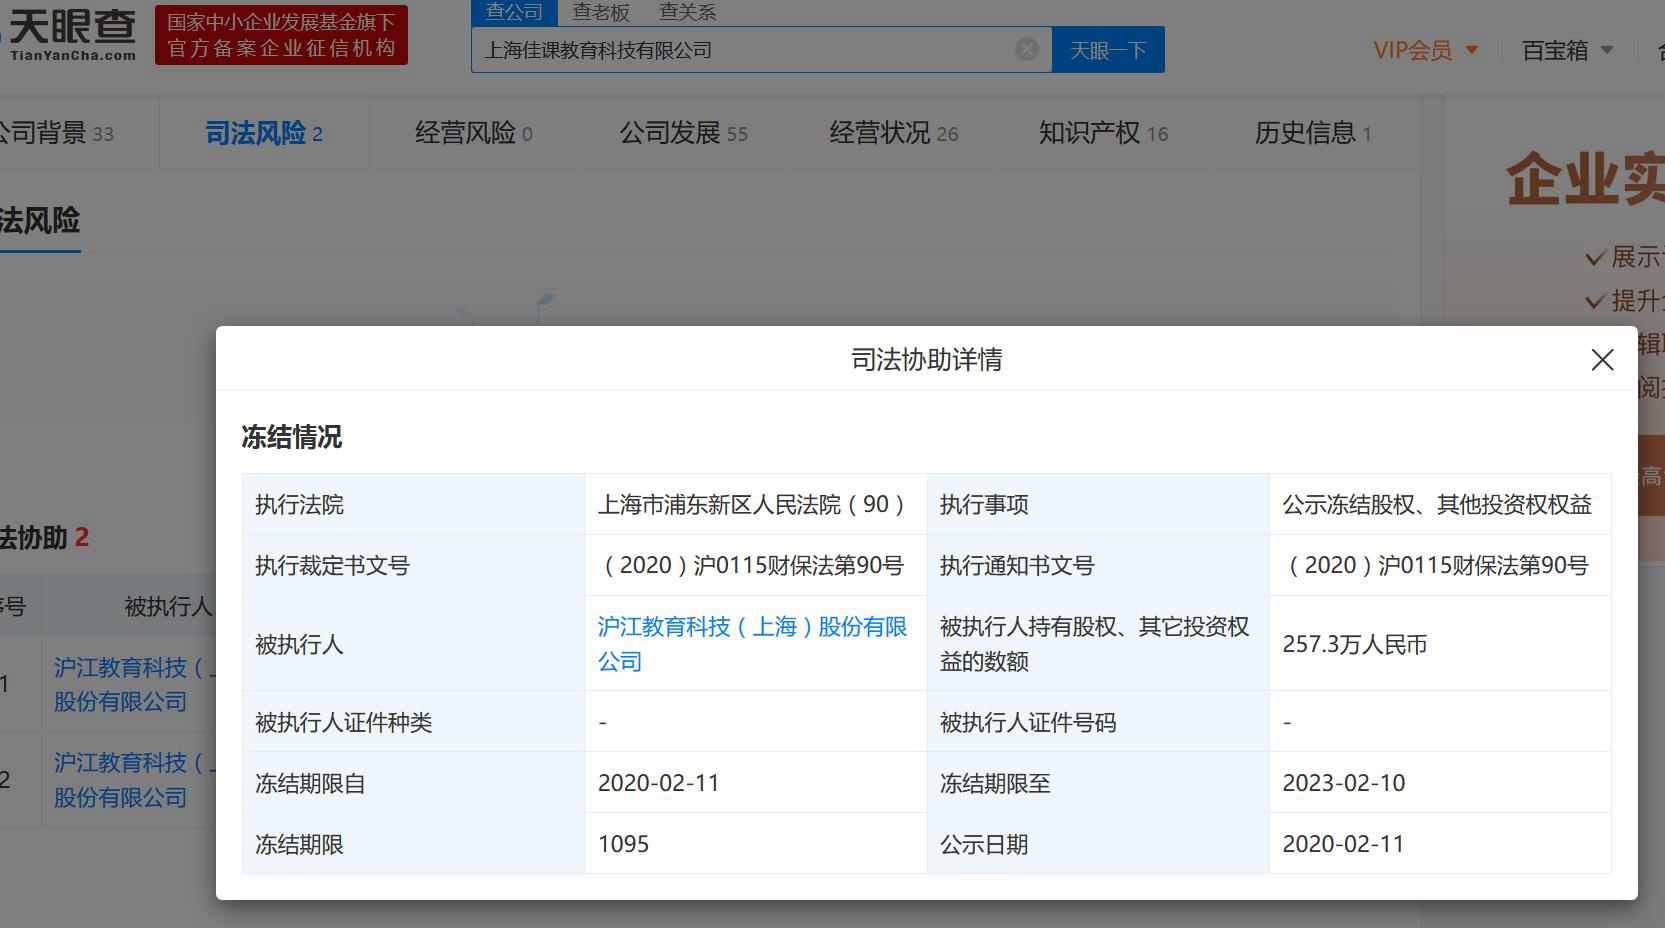The height and width of the screenshot is (928, 1665).
Task: Switch to 查老板 search tab
Action: click(601, 12)
